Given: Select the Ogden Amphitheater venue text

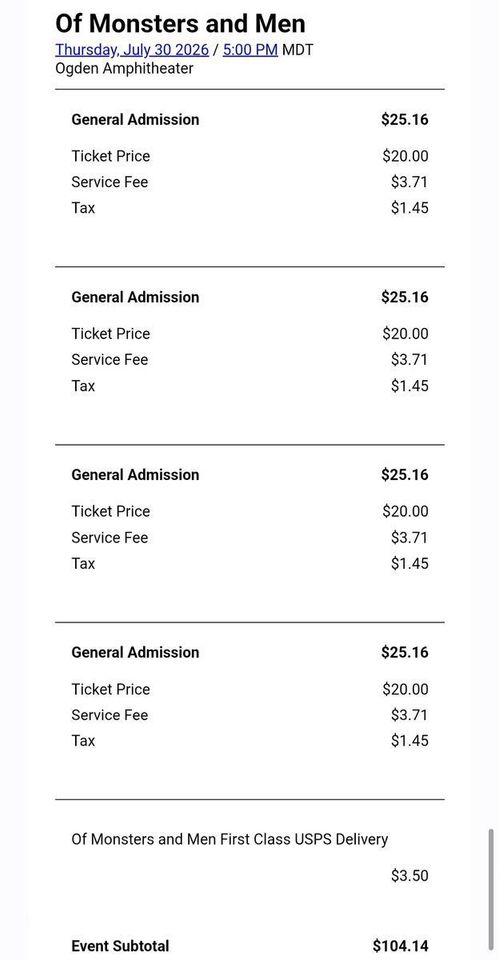Looking at the screenshot, I should click(124, 68).
